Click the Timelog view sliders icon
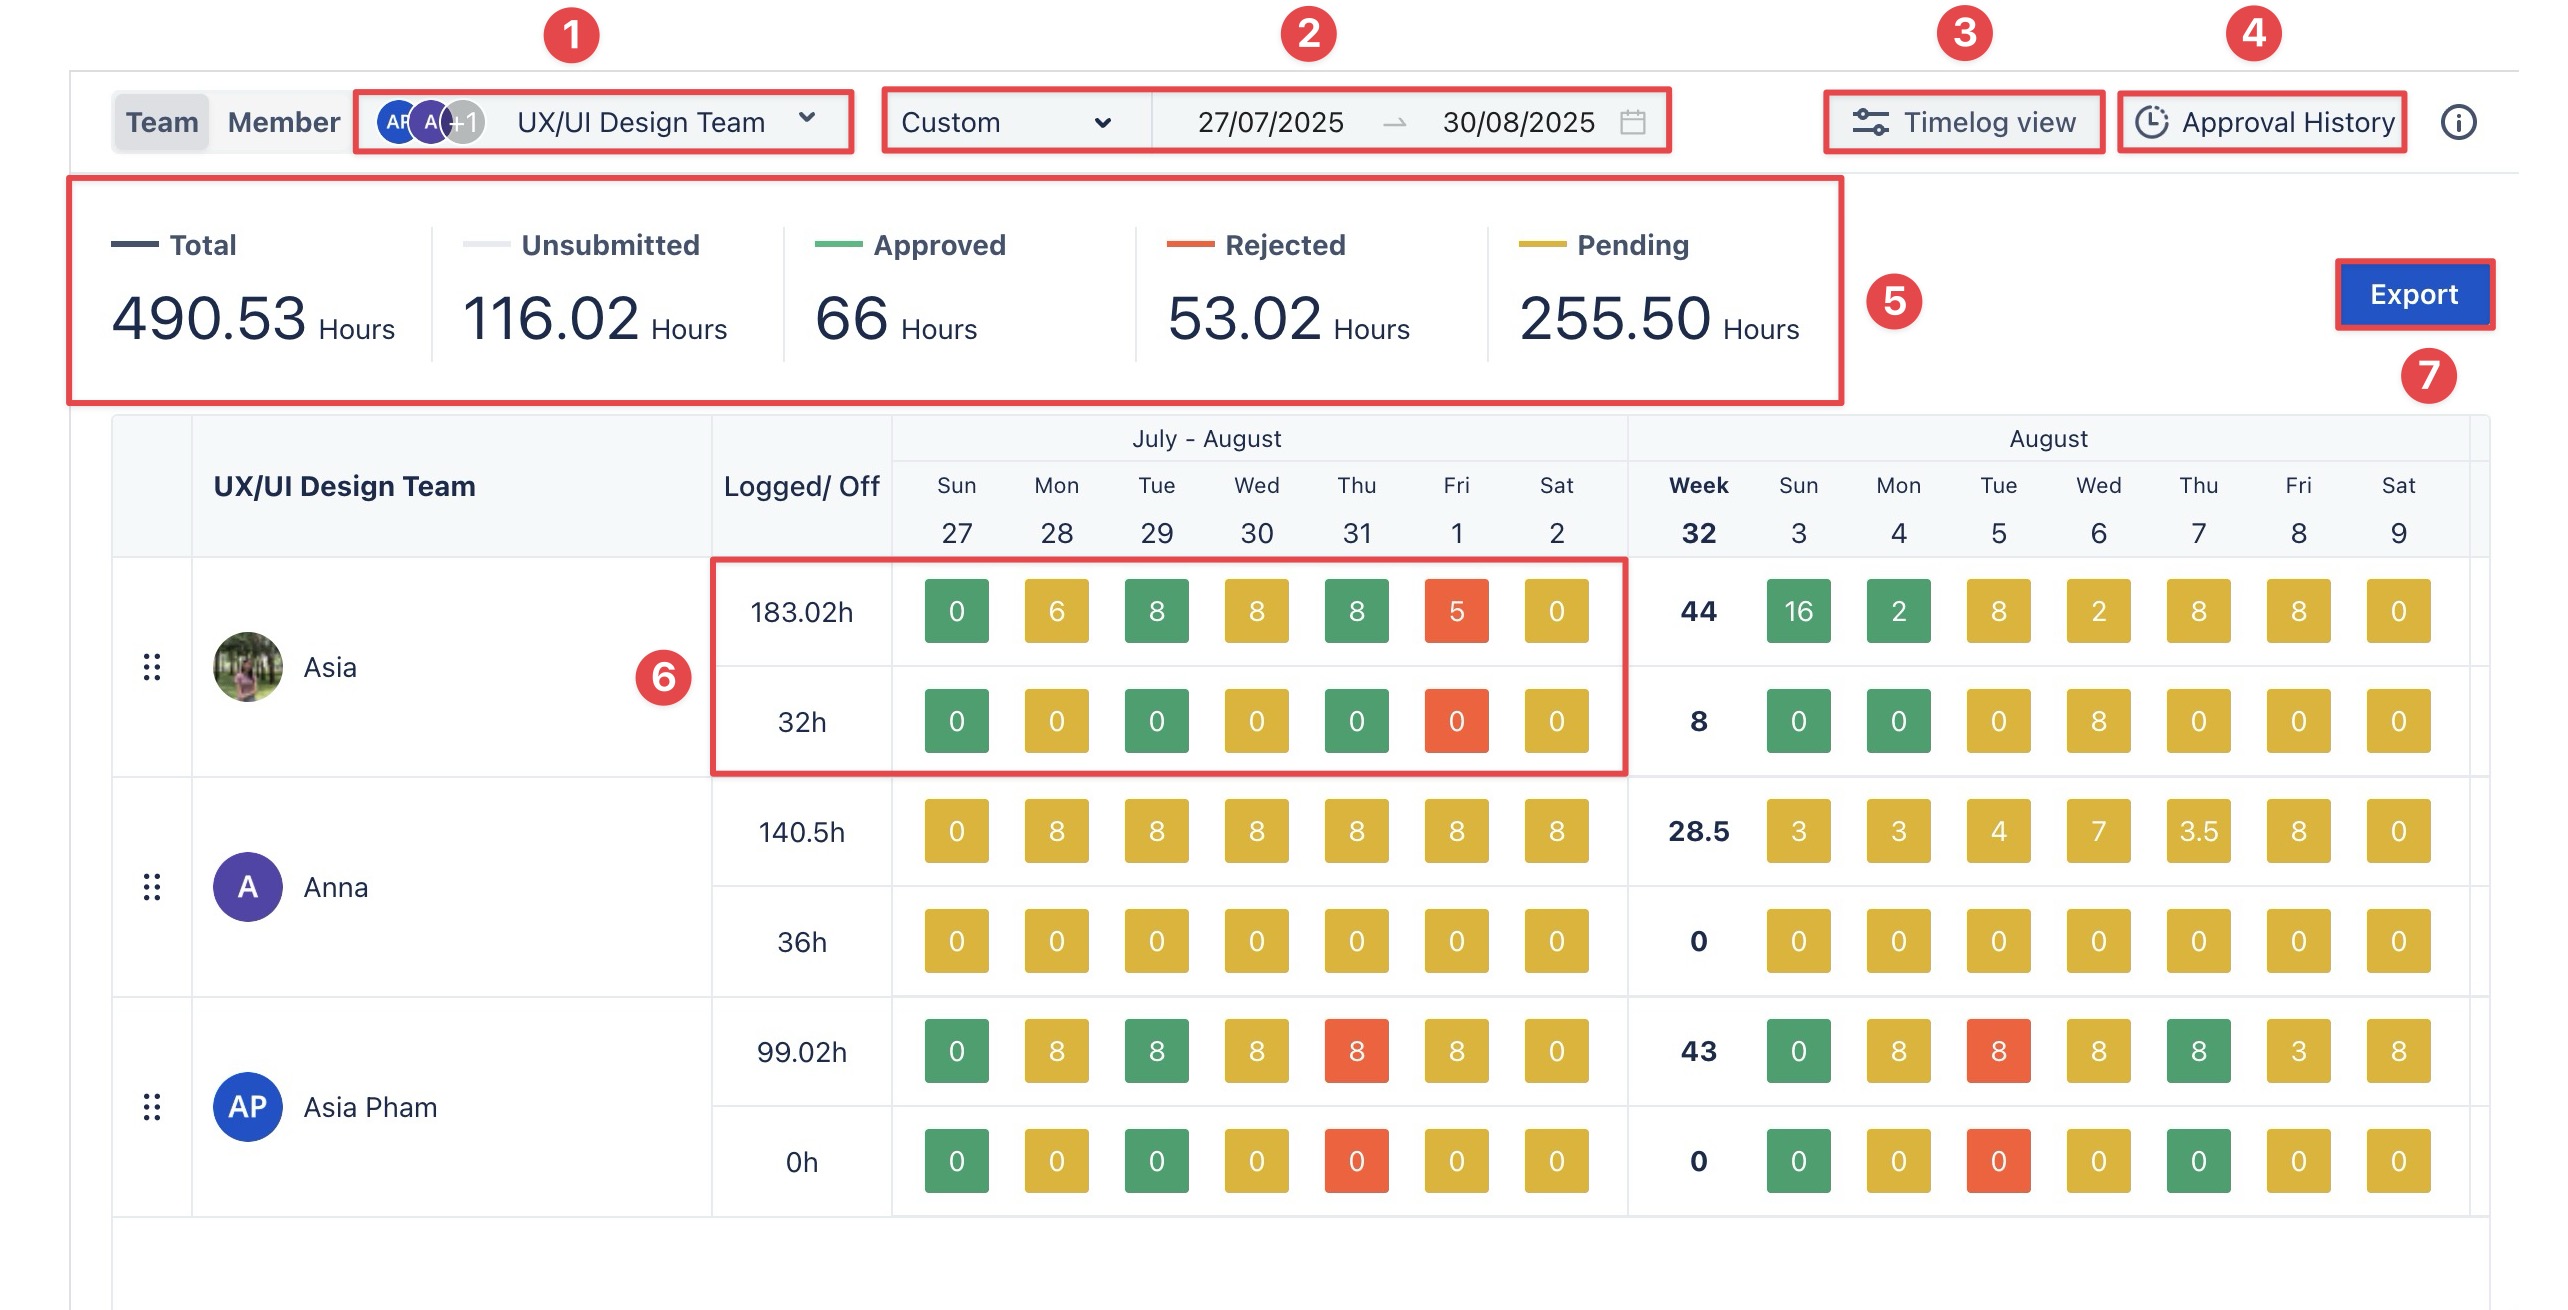 [x=1869, y=122]
